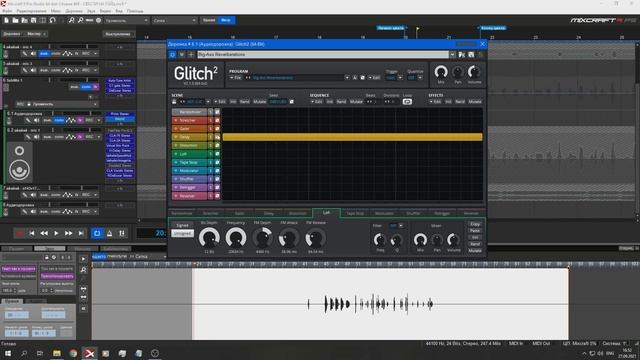Open Chrome from the taskbar
Viewport: 640px width, 360px height.
tap(73, 353)
